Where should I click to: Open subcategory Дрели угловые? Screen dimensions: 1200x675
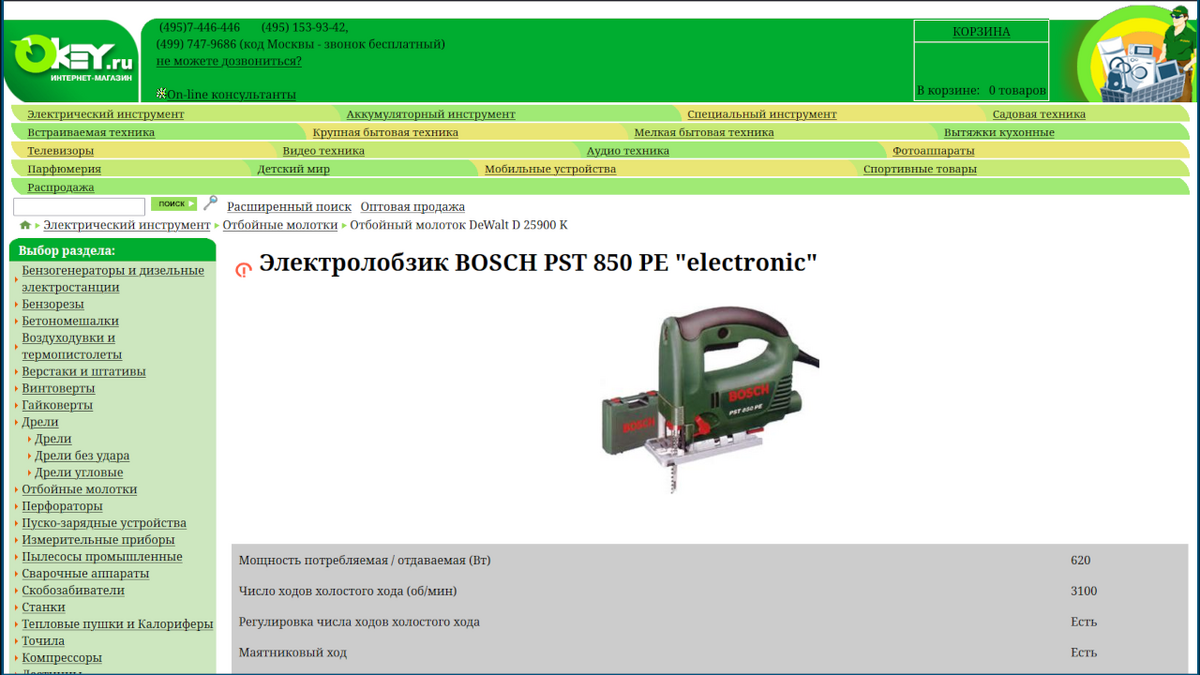79,472
